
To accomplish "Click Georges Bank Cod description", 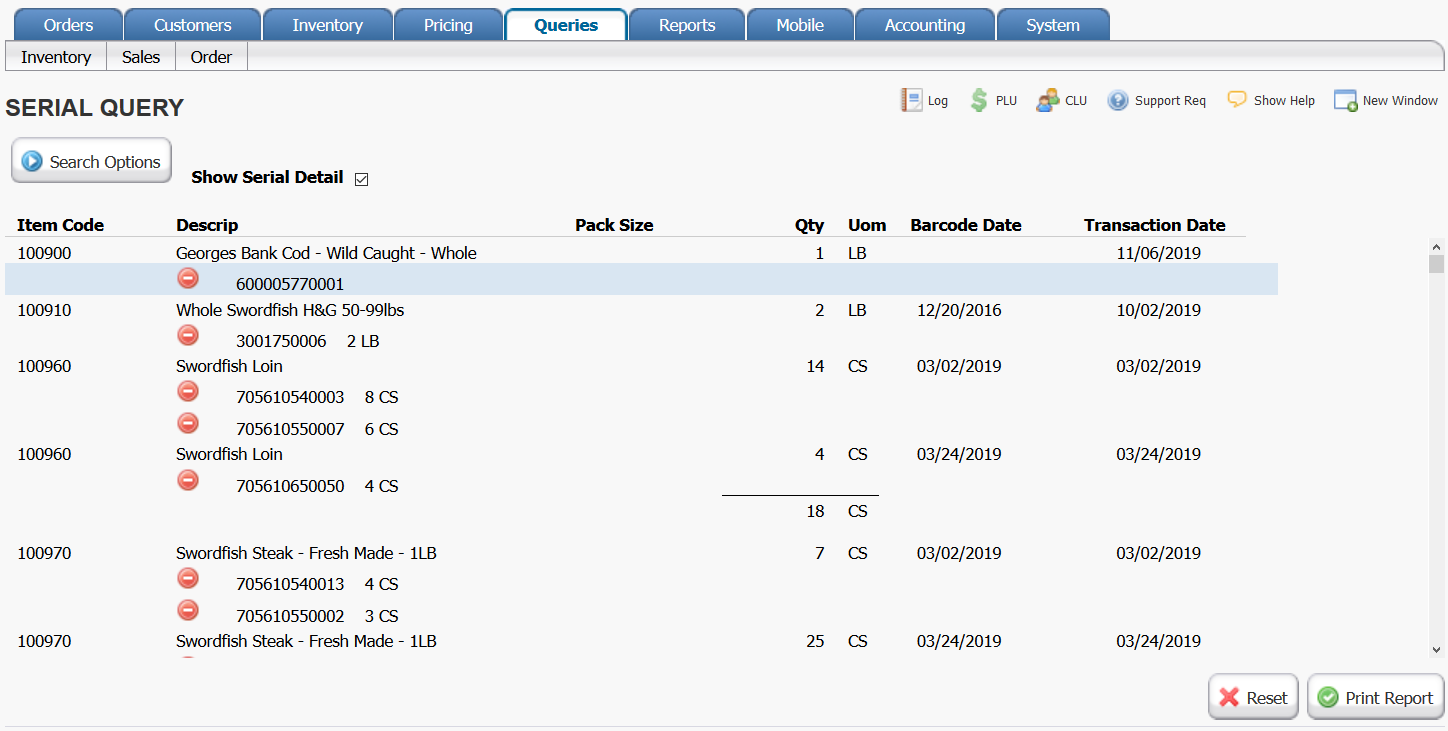I will [x=326, y=253].
